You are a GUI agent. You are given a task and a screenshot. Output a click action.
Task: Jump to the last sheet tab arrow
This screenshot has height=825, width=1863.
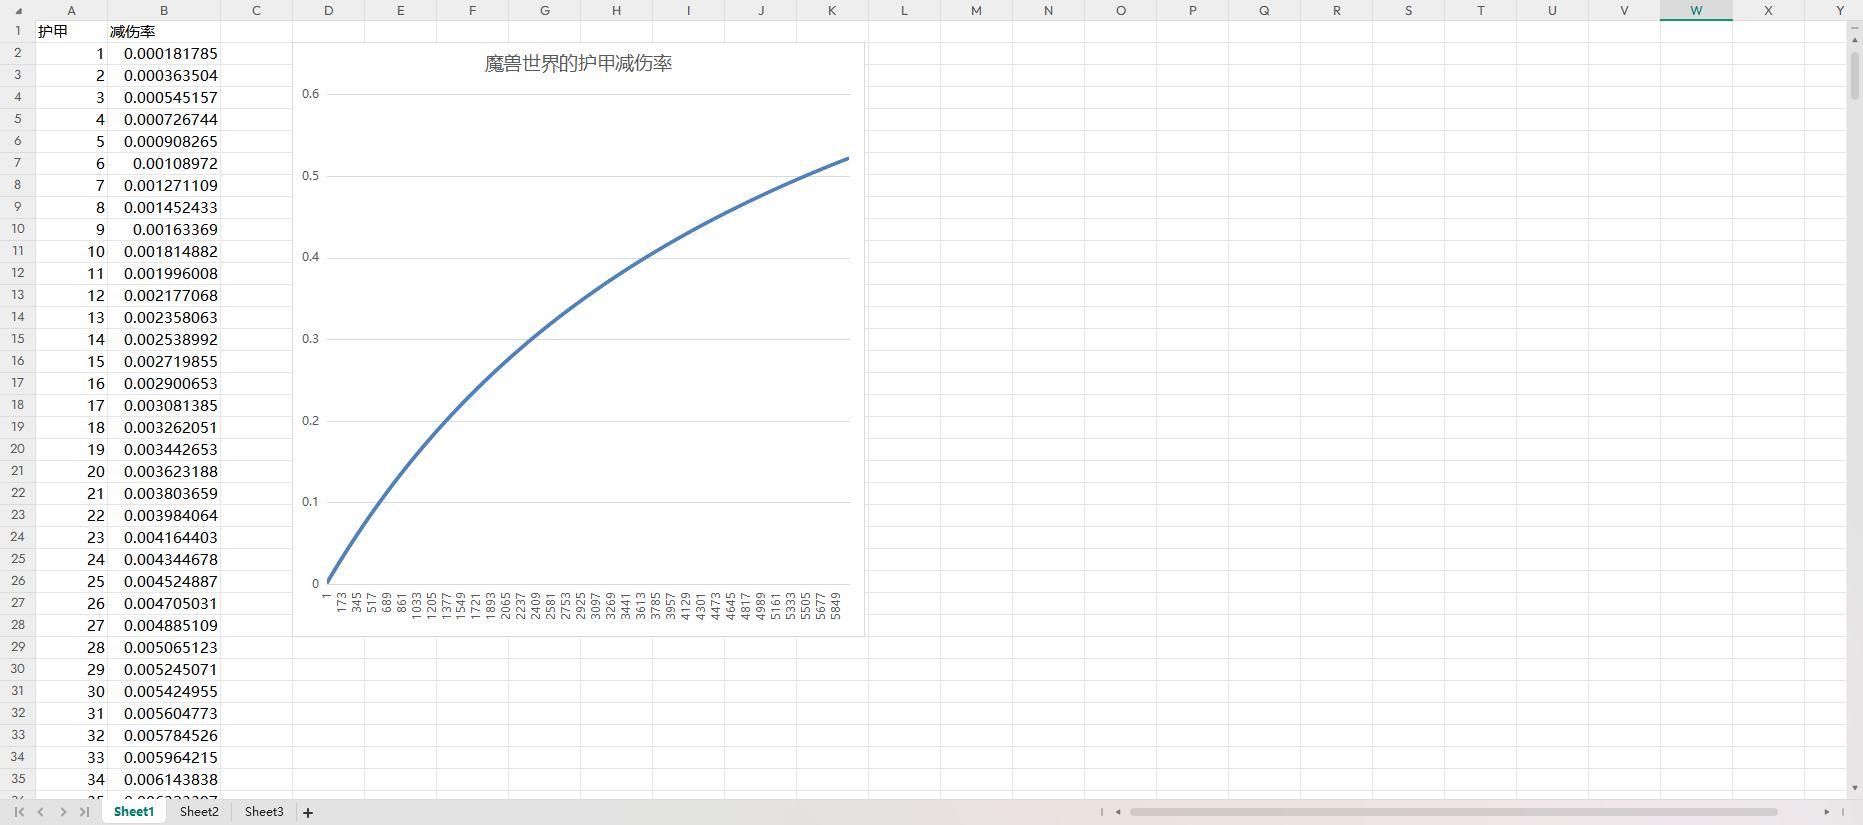point(85,812)
